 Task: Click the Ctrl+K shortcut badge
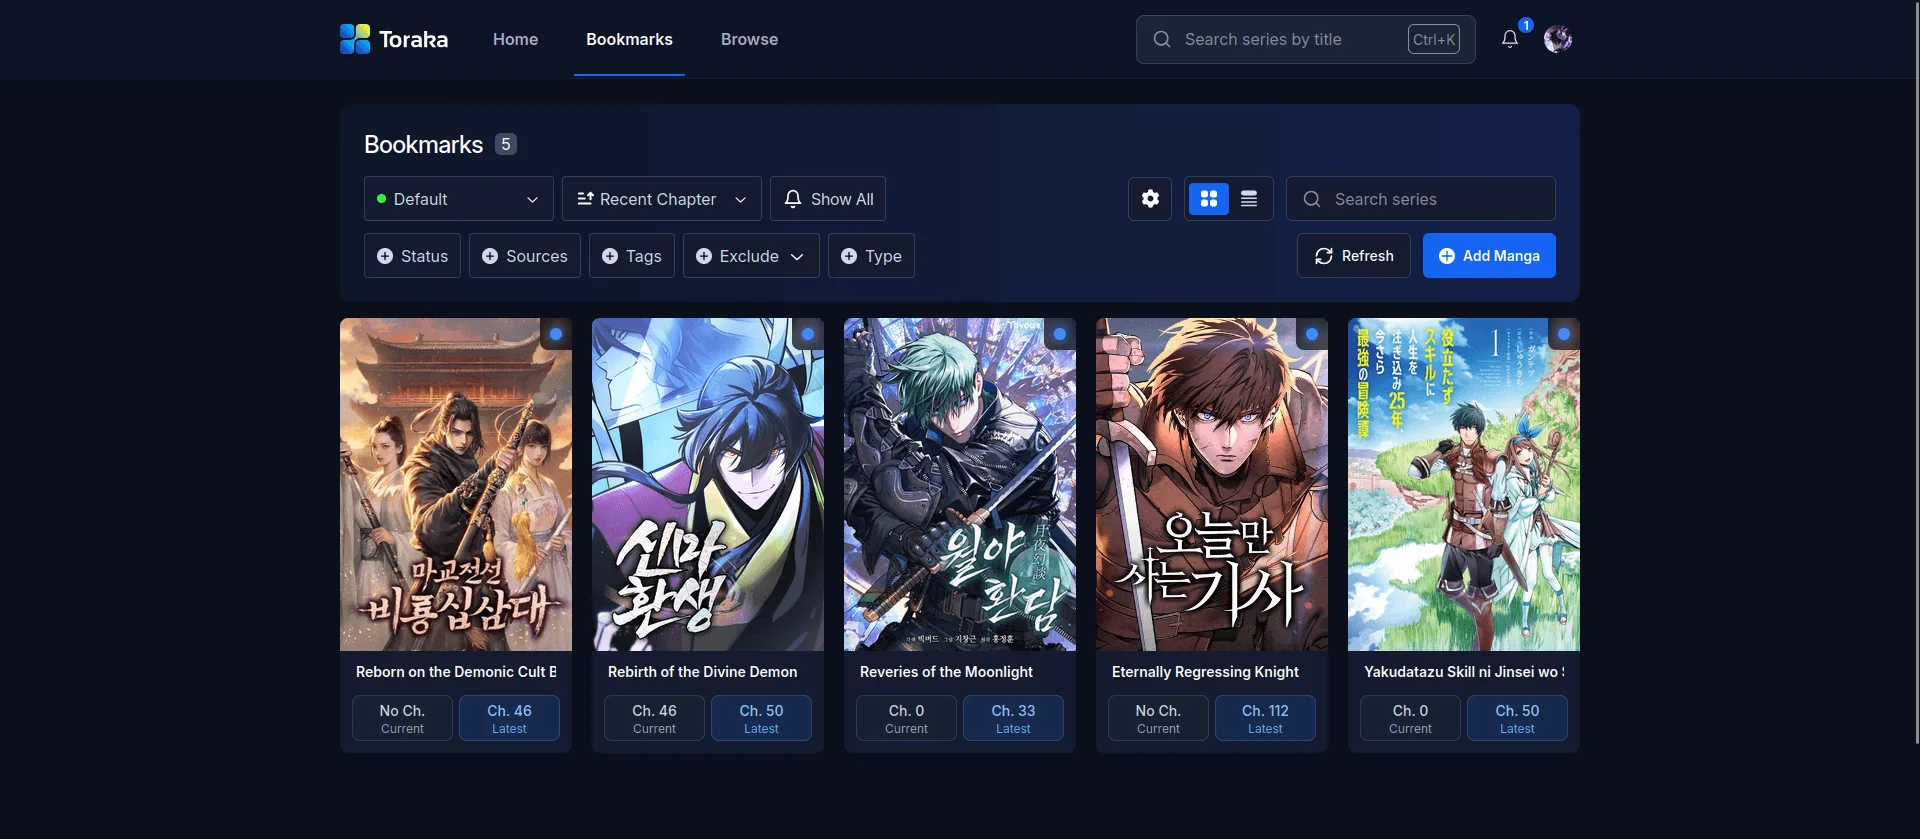tap(1434, 39)
